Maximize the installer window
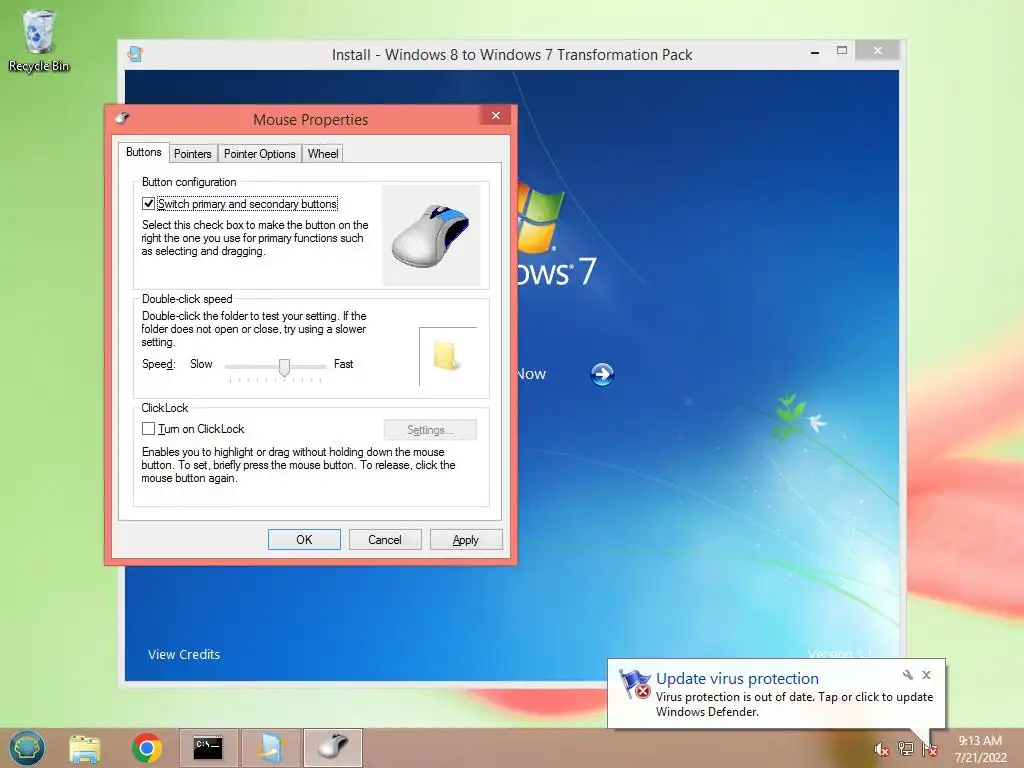 click(842, 50)
